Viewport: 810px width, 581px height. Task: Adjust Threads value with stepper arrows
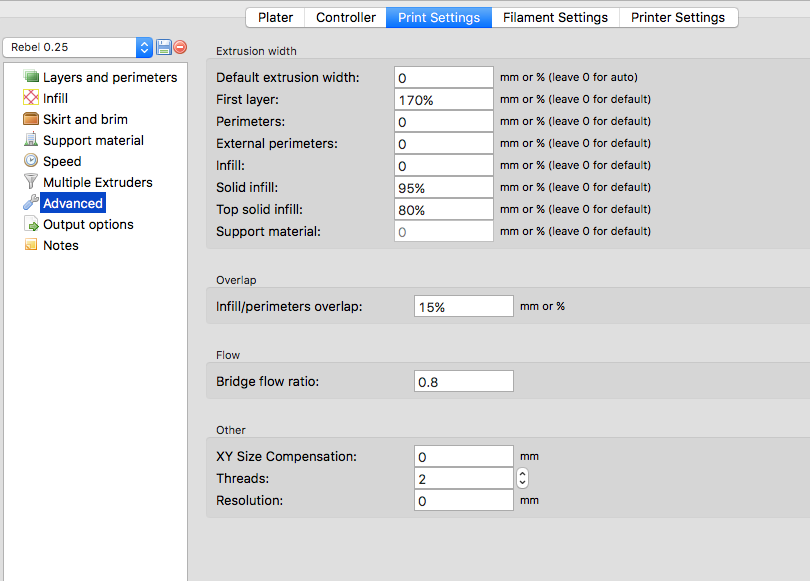(x=522, y=478)
